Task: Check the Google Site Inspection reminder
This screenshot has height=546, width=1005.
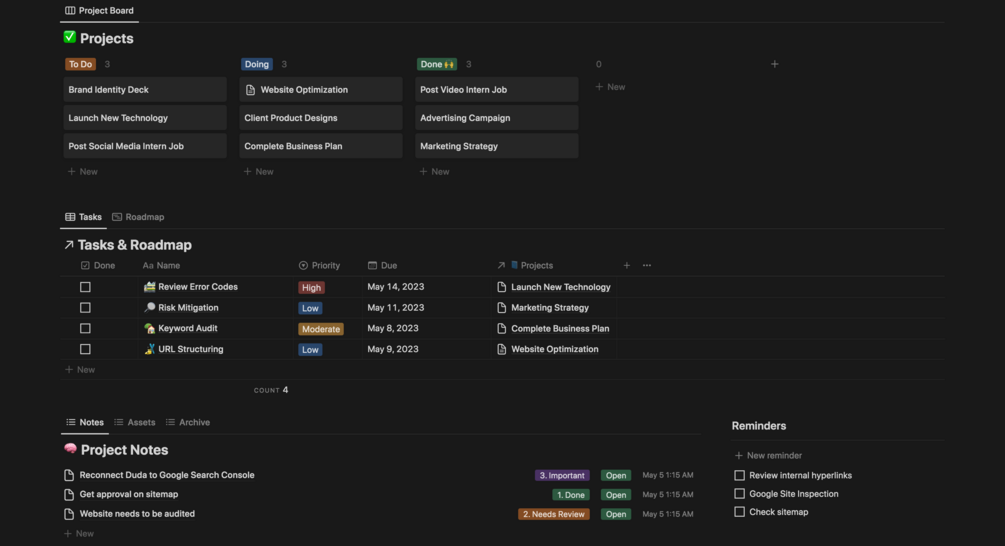Action: [739, 493]
